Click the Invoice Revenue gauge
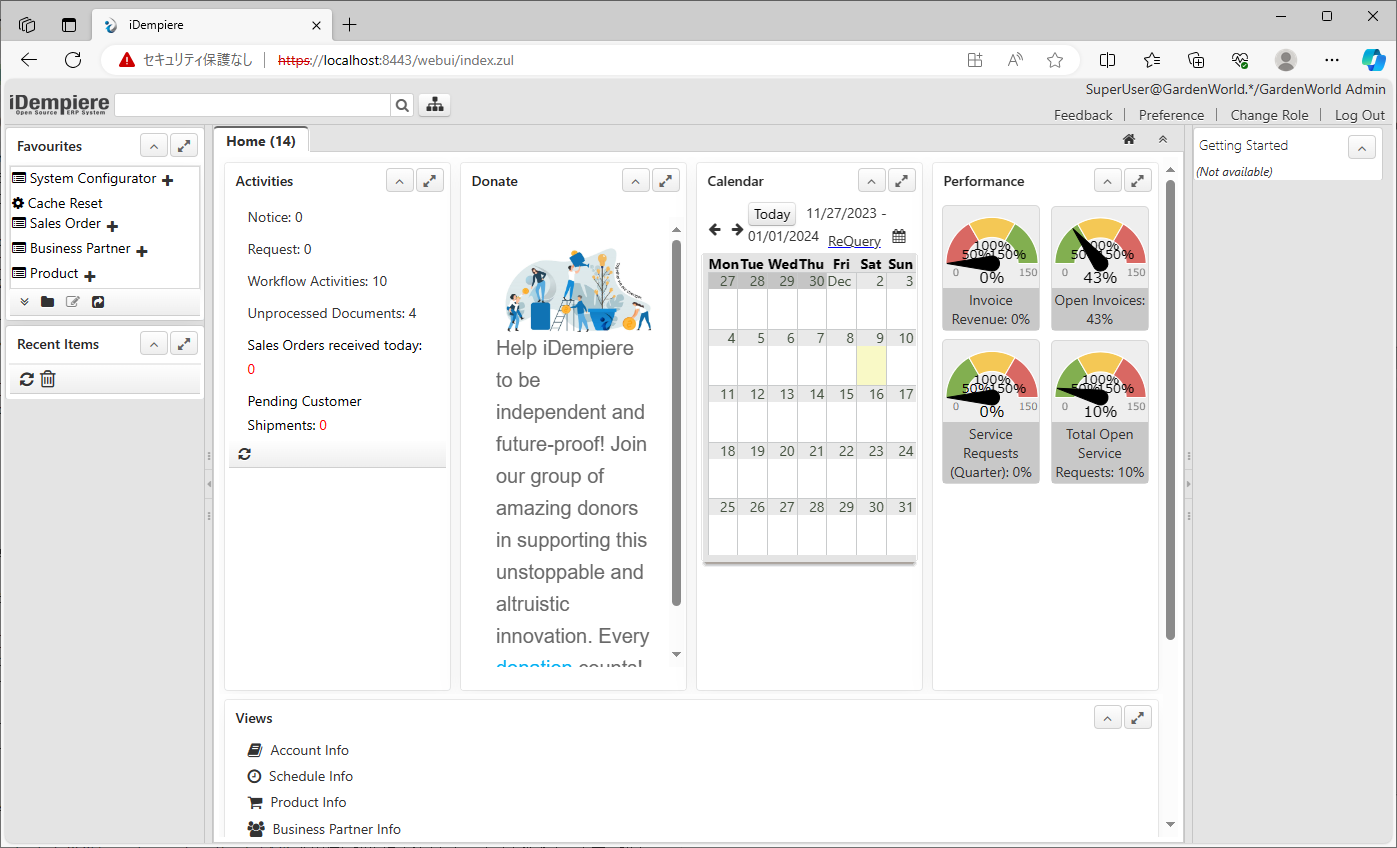This screenshot has width=1397, height=848. click(991, 268)
